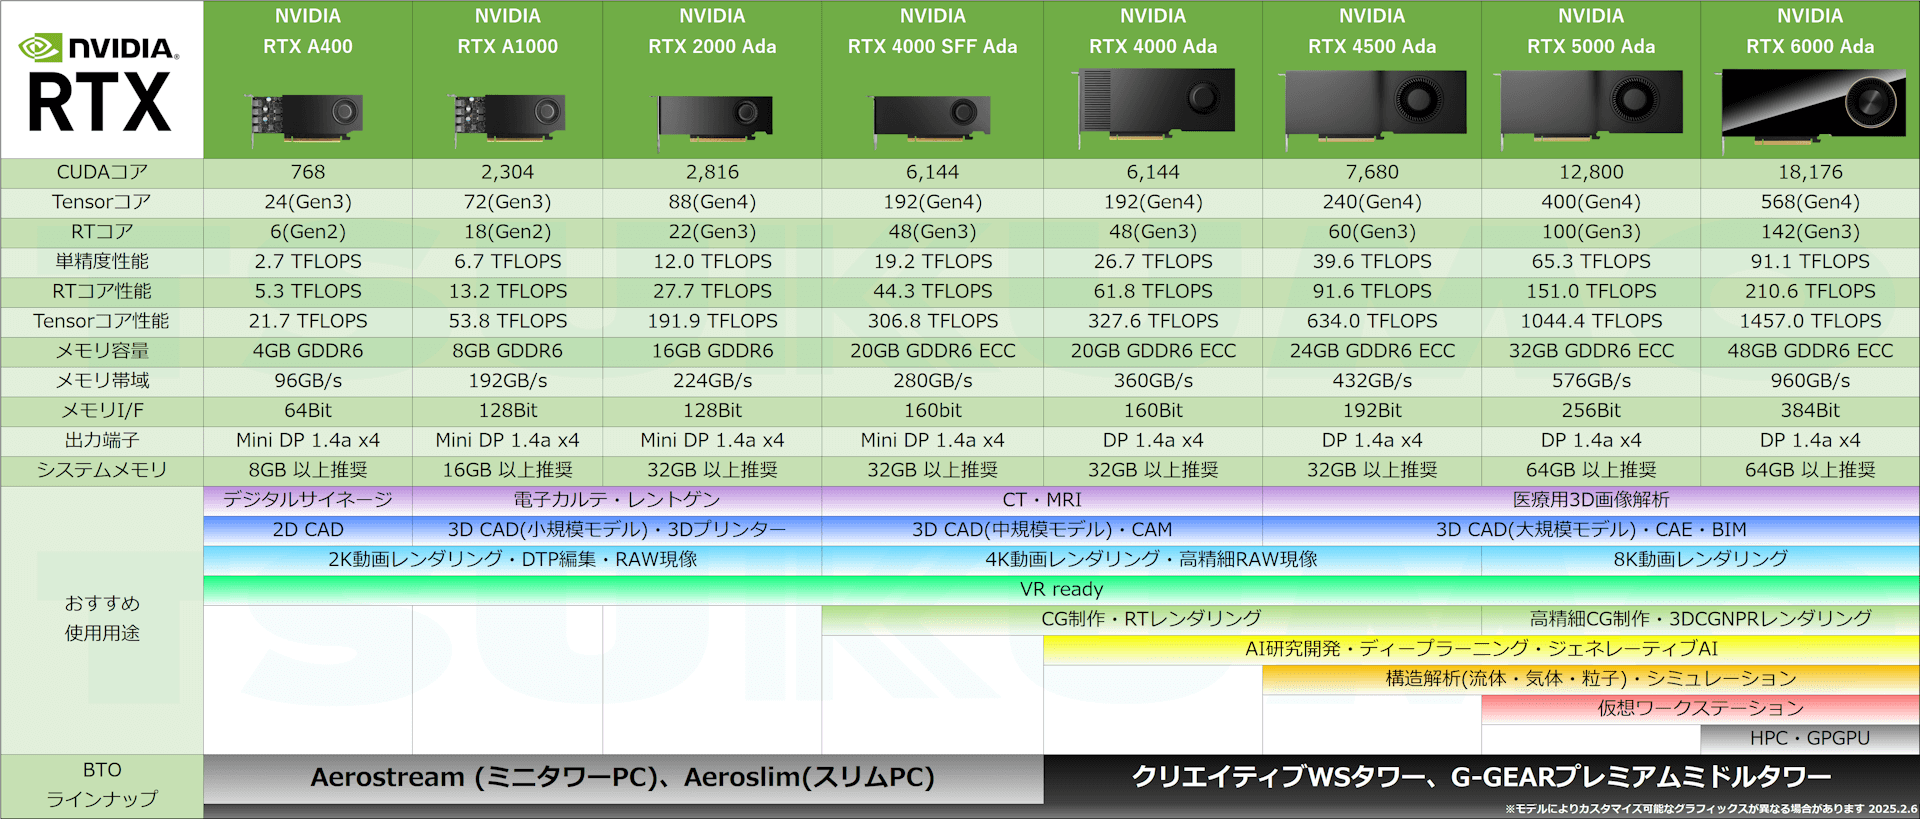The height and width of the screenshot is (819, 1920).
Task: Click the 医療用3D画像解析 usage bar
Action: 1591,501
